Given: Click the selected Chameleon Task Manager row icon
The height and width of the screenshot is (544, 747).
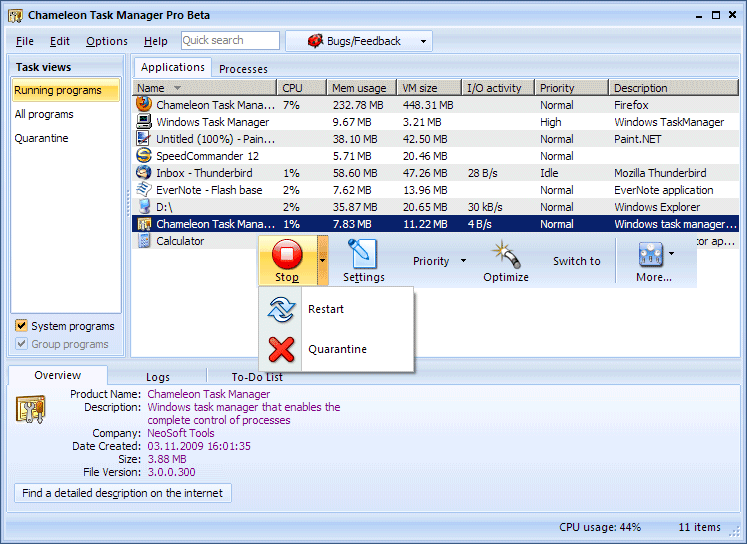Looking at the screenshot, I should coord(144,223).
